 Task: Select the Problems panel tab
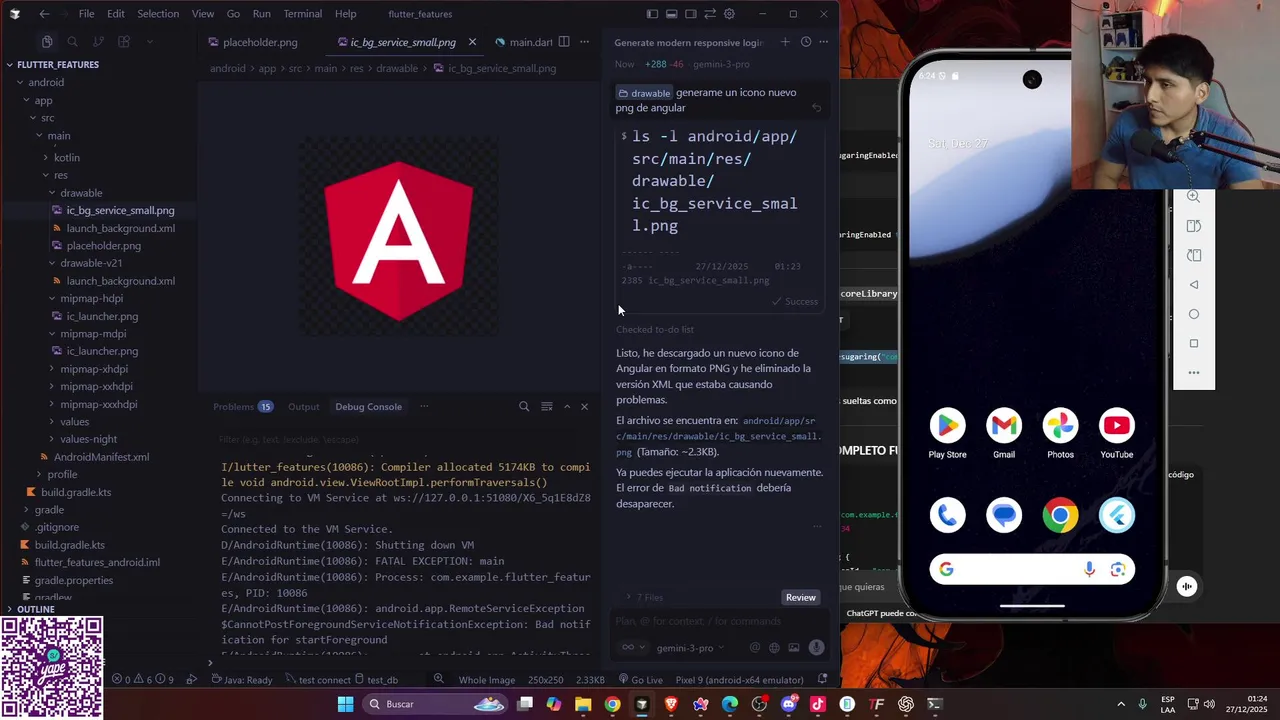point(243,407)
